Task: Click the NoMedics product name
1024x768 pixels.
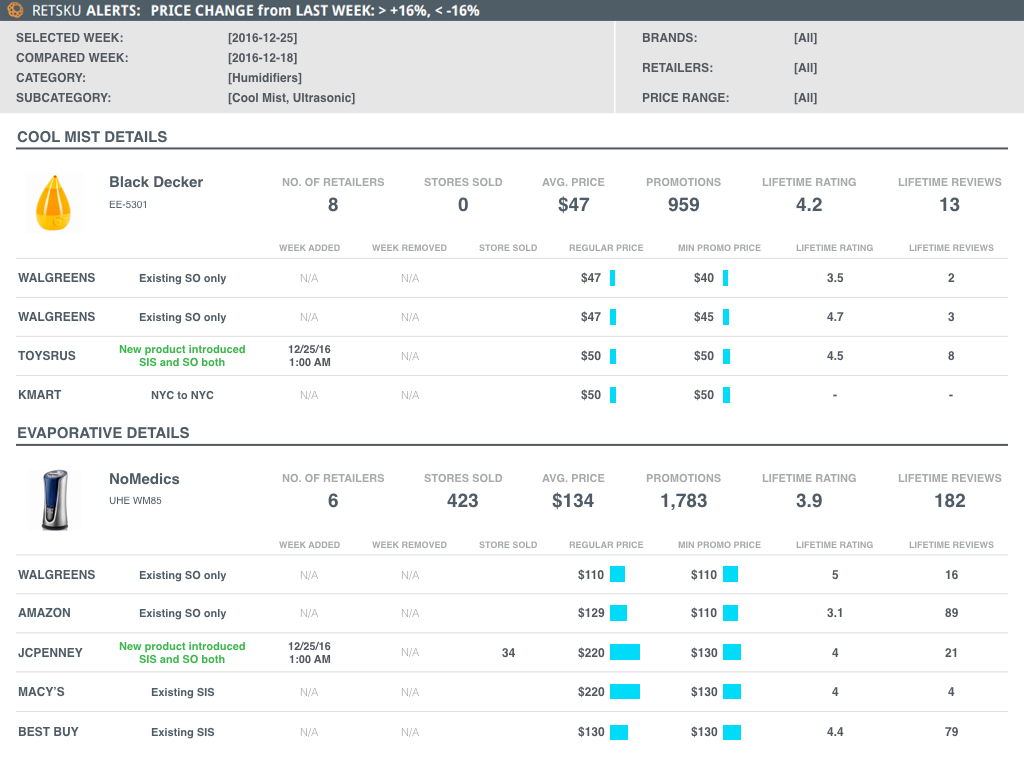Action: pyautogui.click(x=144, y=479)
